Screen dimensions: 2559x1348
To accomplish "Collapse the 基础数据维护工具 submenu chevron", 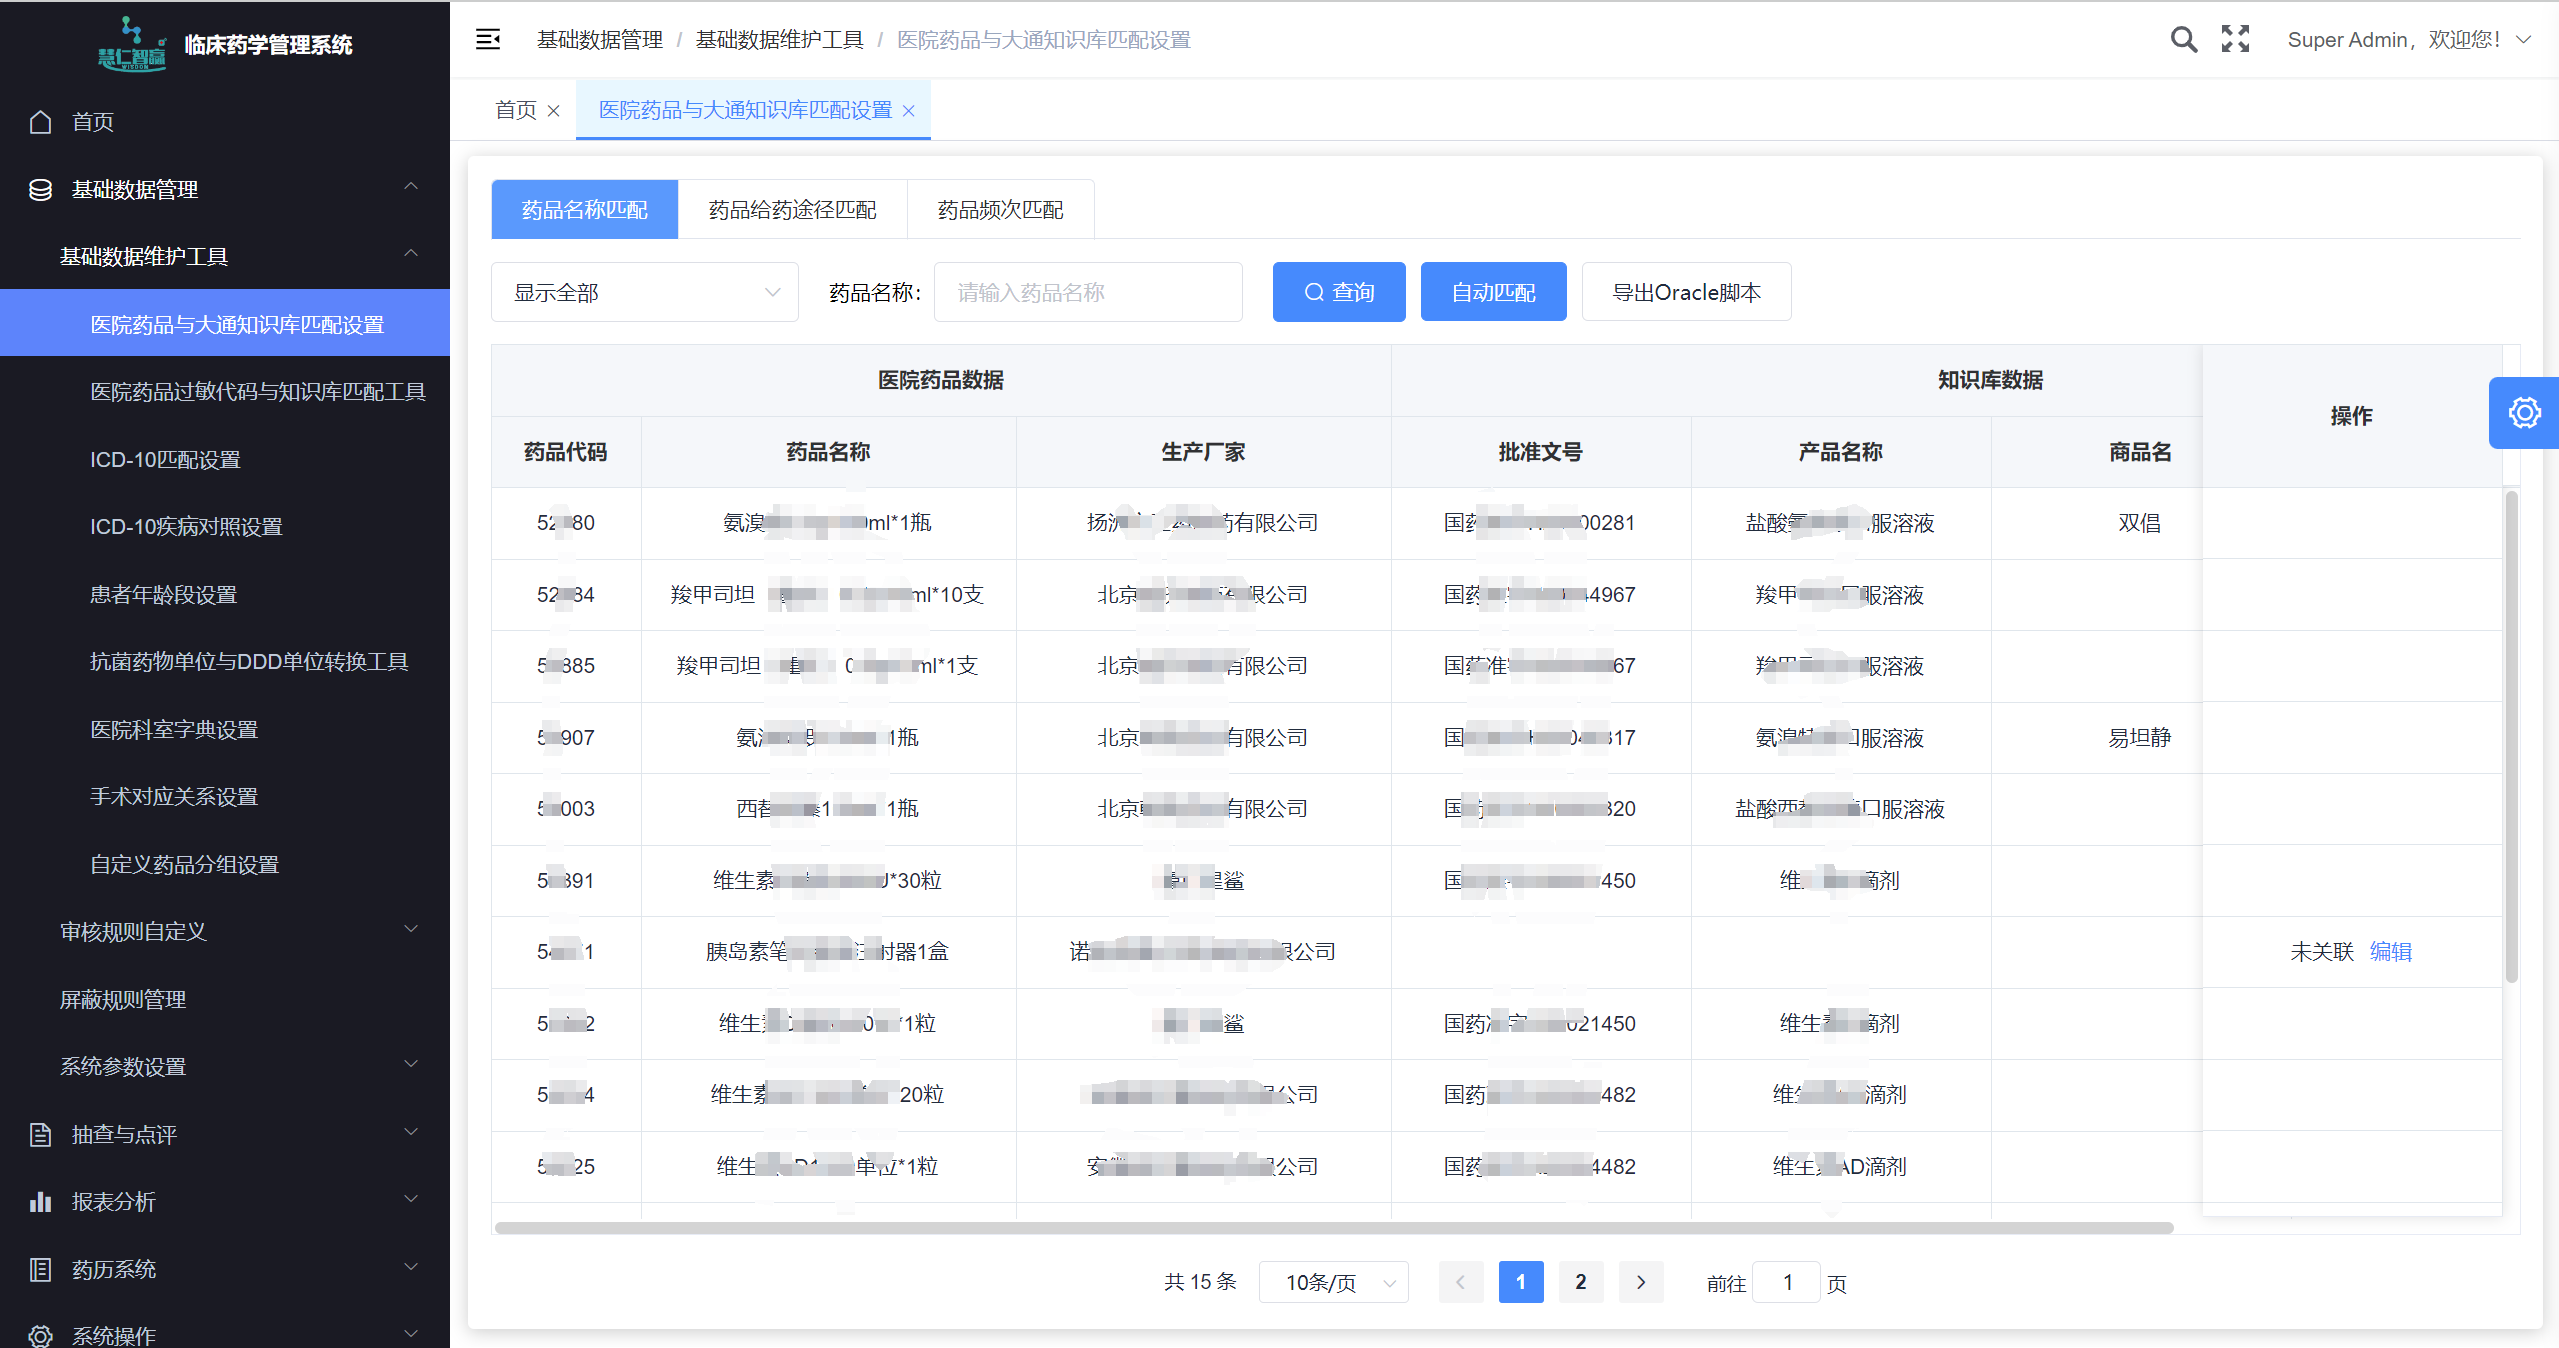I will pyautogui.click(x=411, y=254).
